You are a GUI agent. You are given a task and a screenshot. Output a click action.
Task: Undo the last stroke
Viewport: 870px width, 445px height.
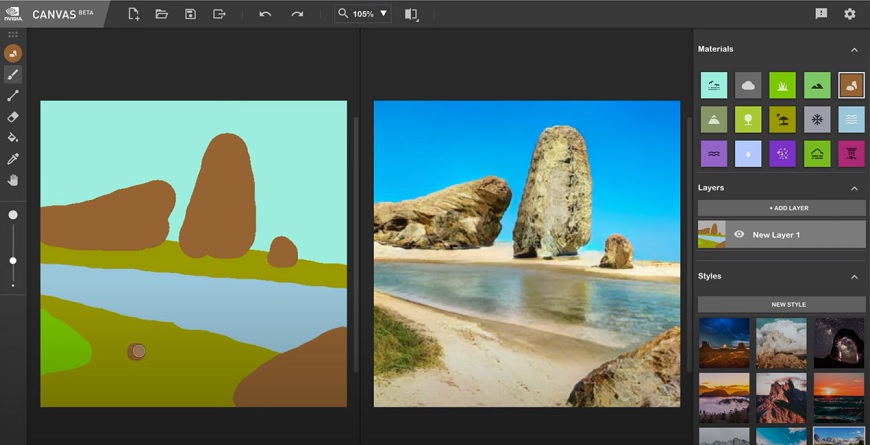(265, 14)
